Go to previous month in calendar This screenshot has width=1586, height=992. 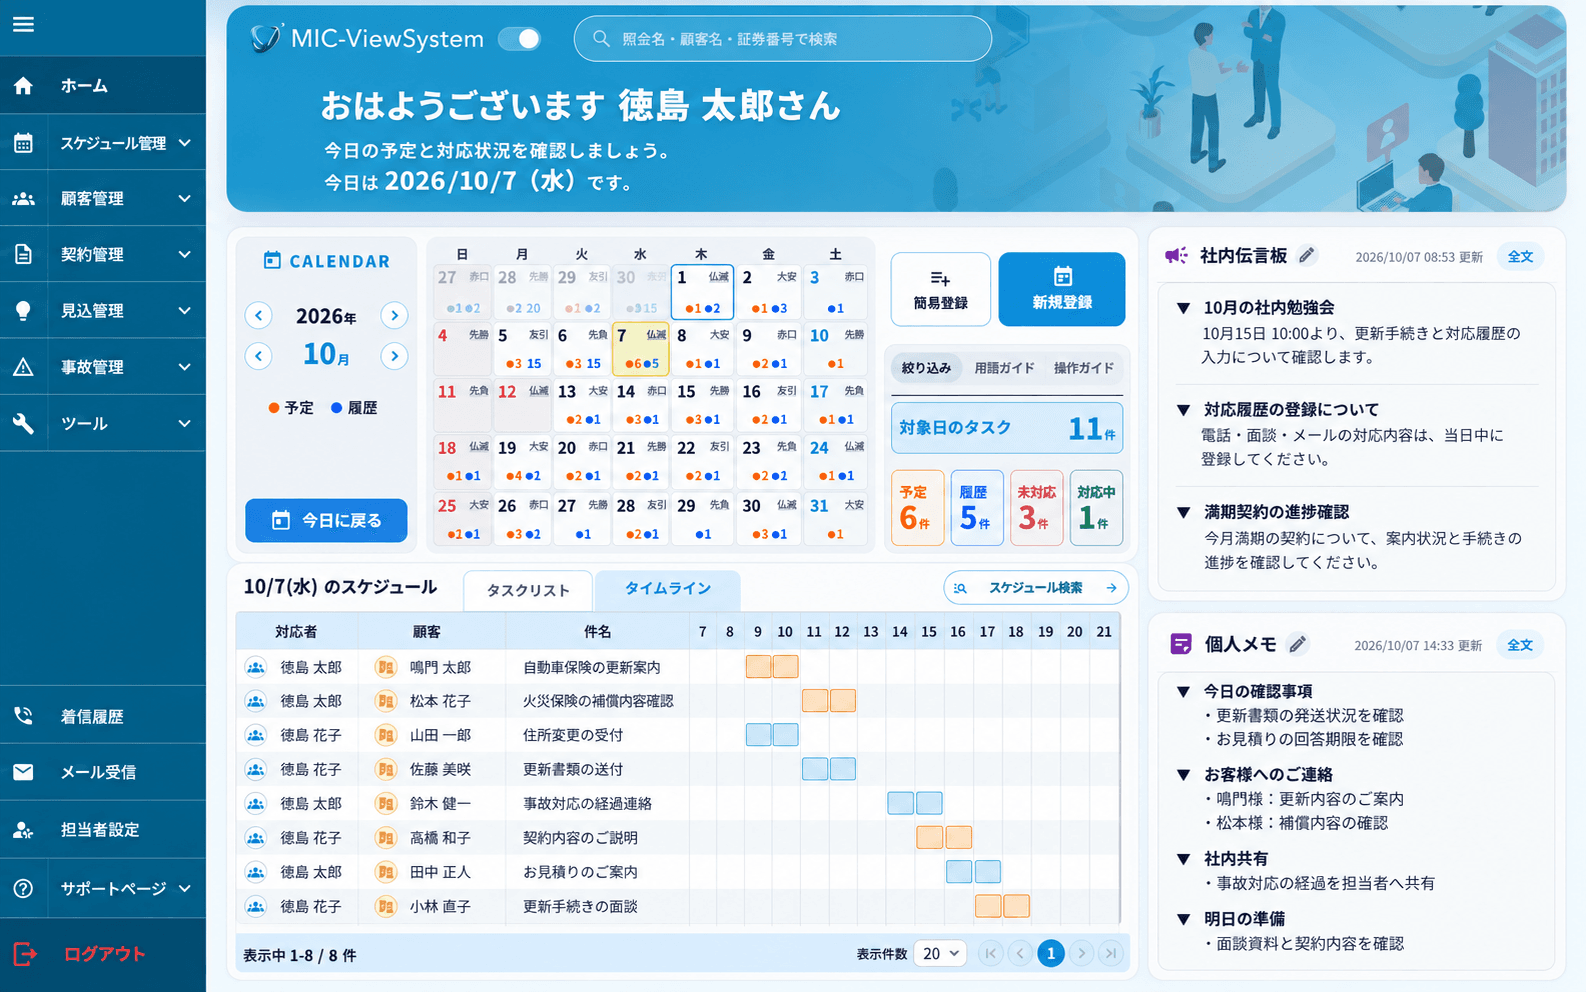pyautogui.click(x=259, y=356)
